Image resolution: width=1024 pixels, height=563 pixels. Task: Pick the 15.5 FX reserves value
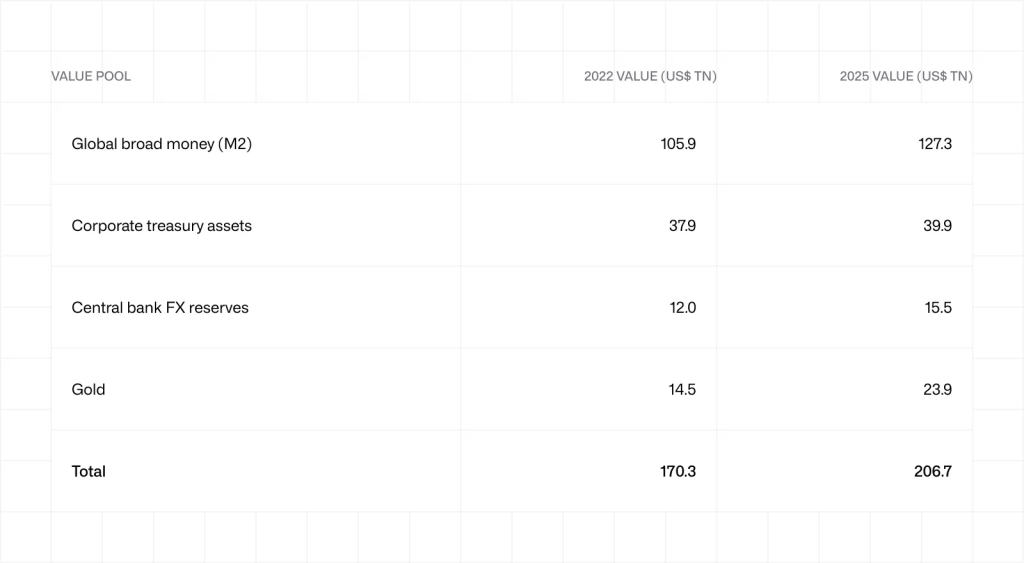click(938, 308)
